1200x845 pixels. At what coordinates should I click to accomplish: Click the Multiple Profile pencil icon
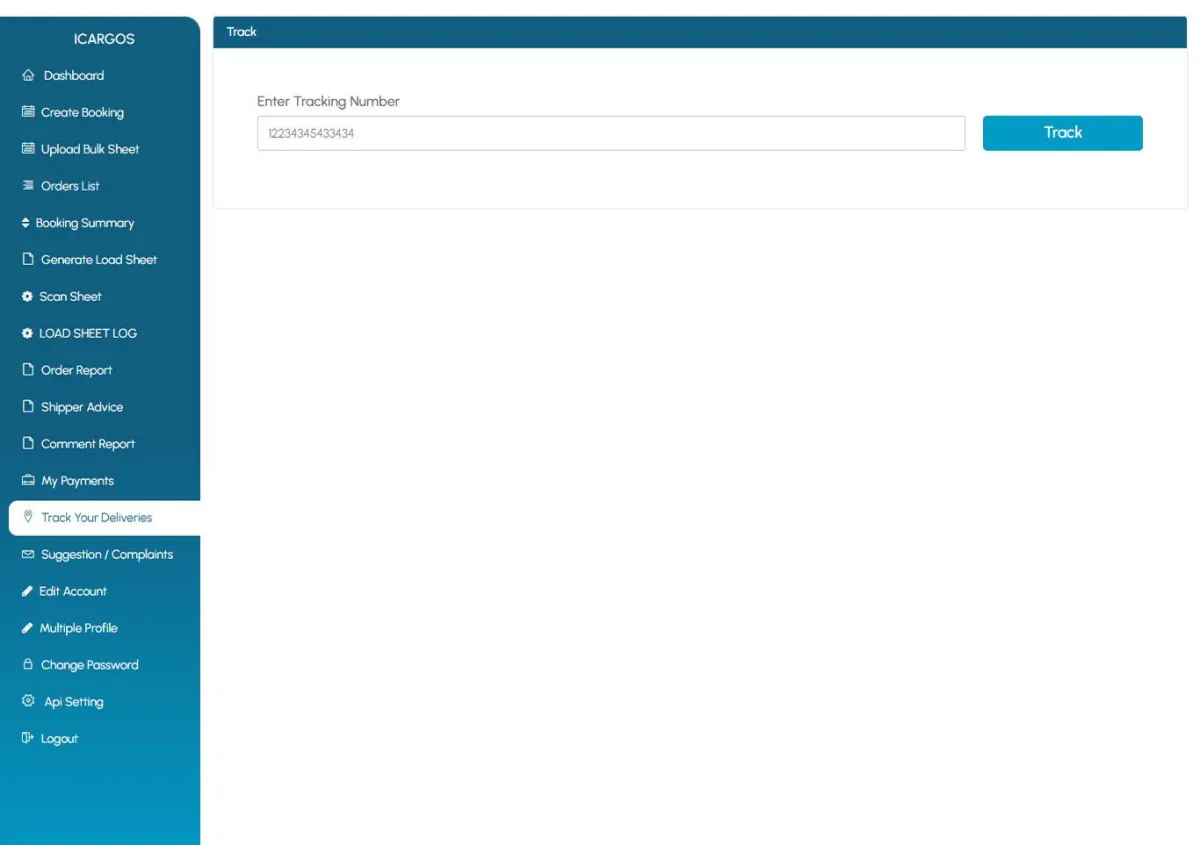click(x=28, y=628)
